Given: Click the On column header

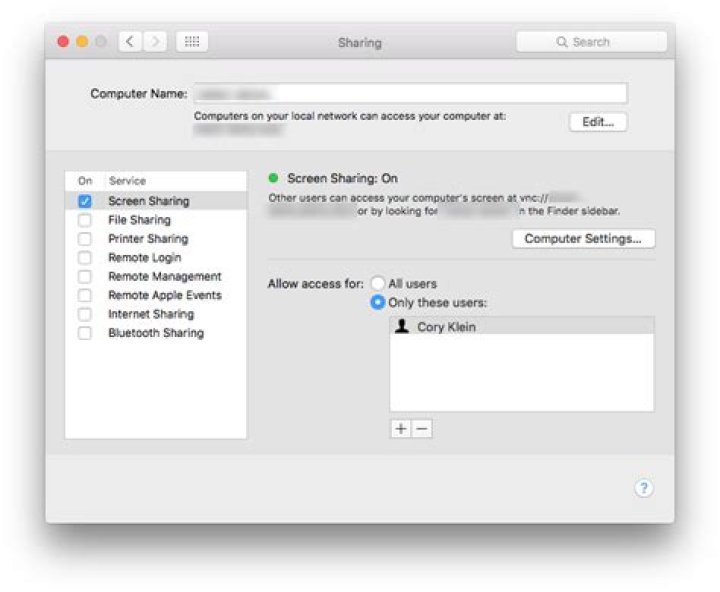Looking at the screenshot, I should pyautogui.click(x=85, y=181).
